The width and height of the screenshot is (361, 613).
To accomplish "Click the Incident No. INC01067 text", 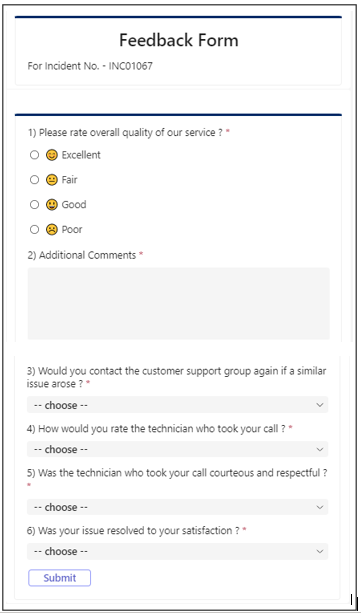I will (90, 66).
